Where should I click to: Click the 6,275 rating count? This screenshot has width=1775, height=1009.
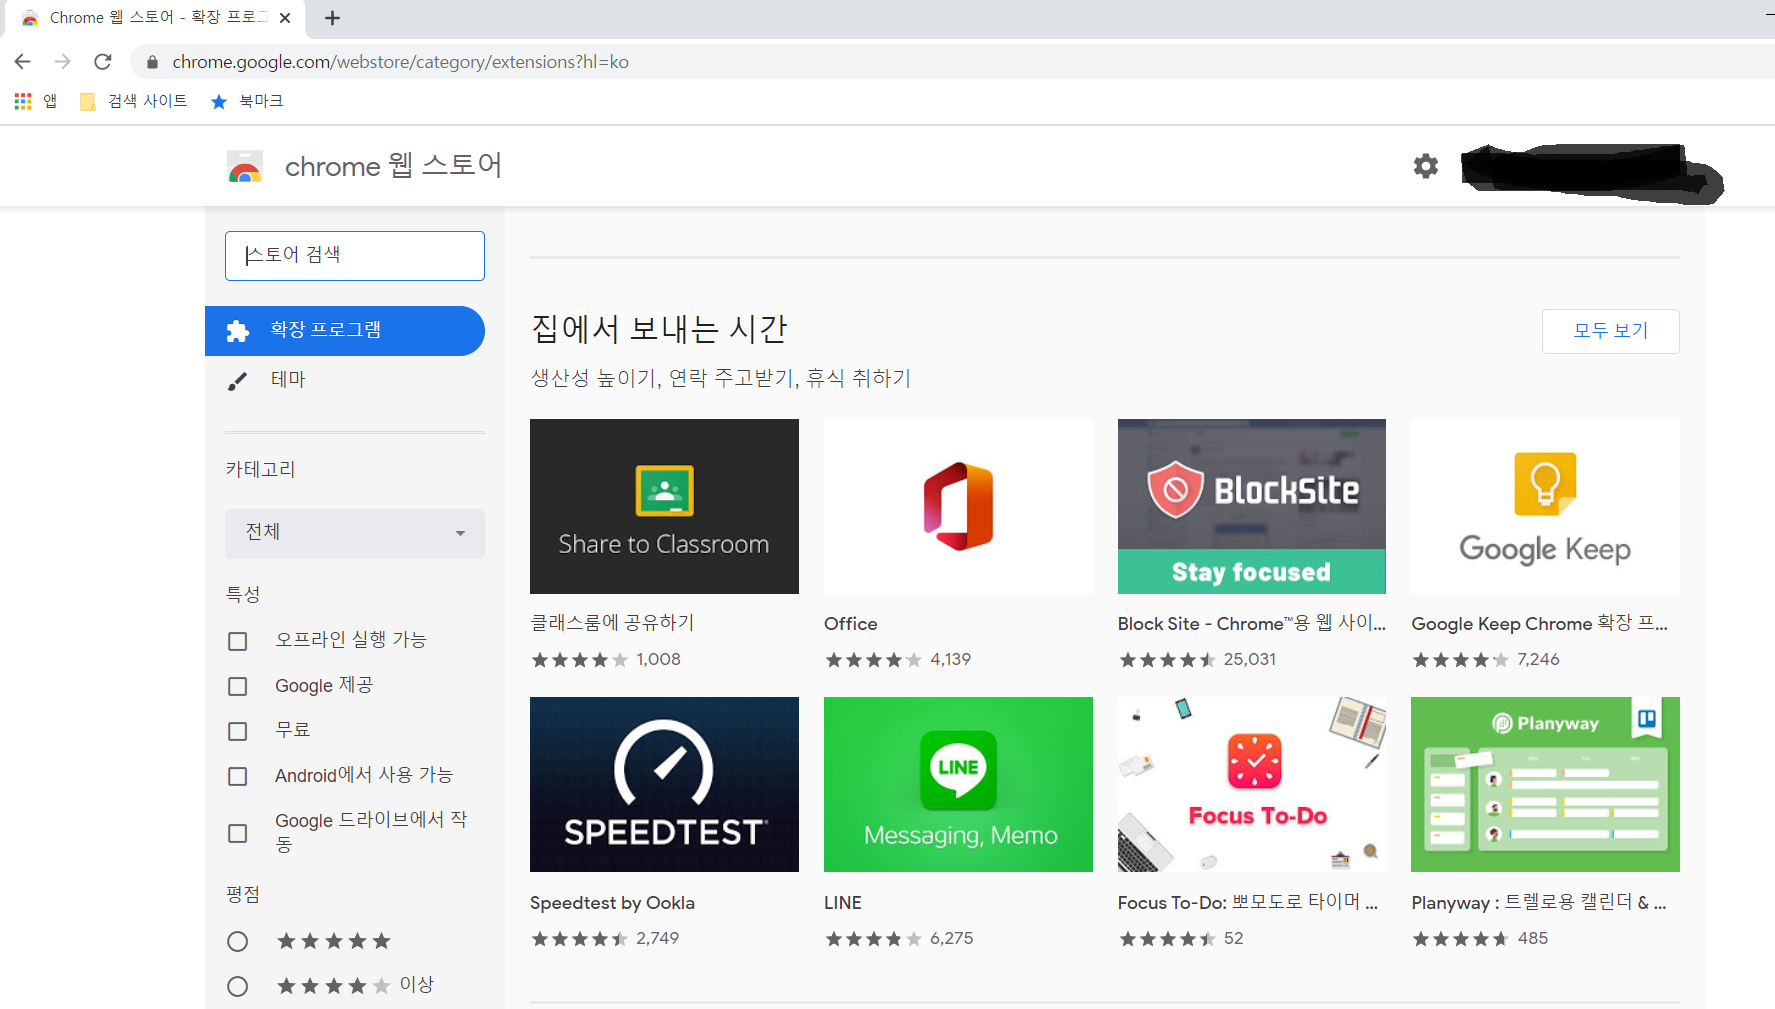coord(951,939)
